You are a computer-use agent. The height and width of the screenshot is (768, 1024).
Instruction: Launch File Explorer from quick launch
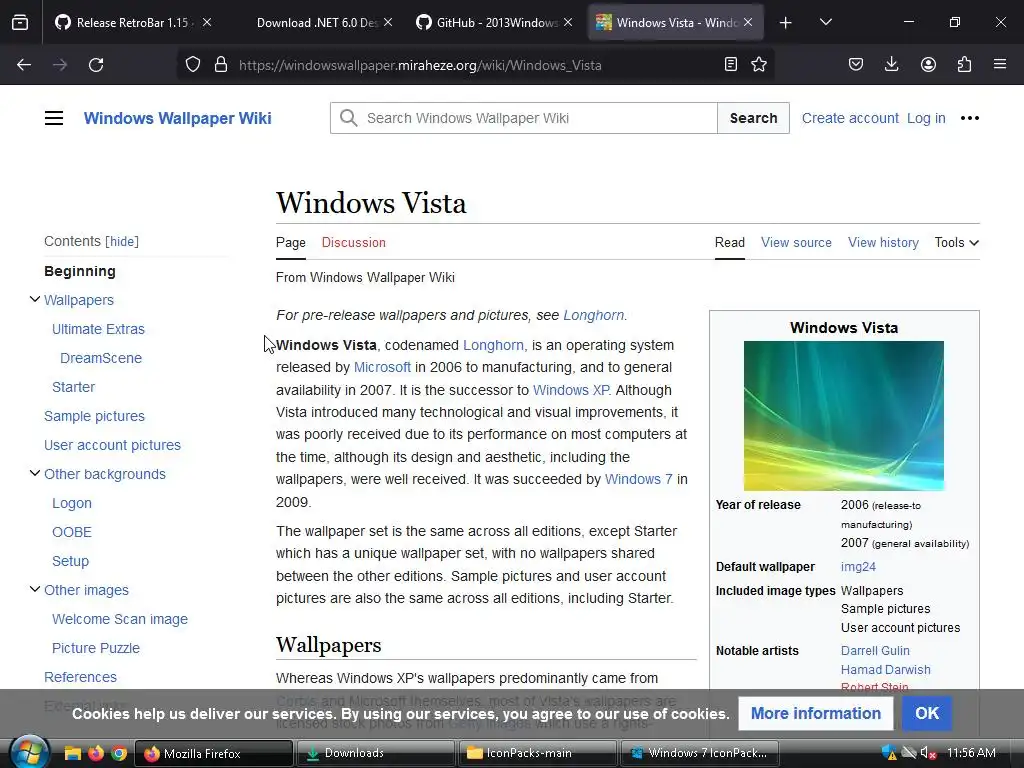[72, 753]
